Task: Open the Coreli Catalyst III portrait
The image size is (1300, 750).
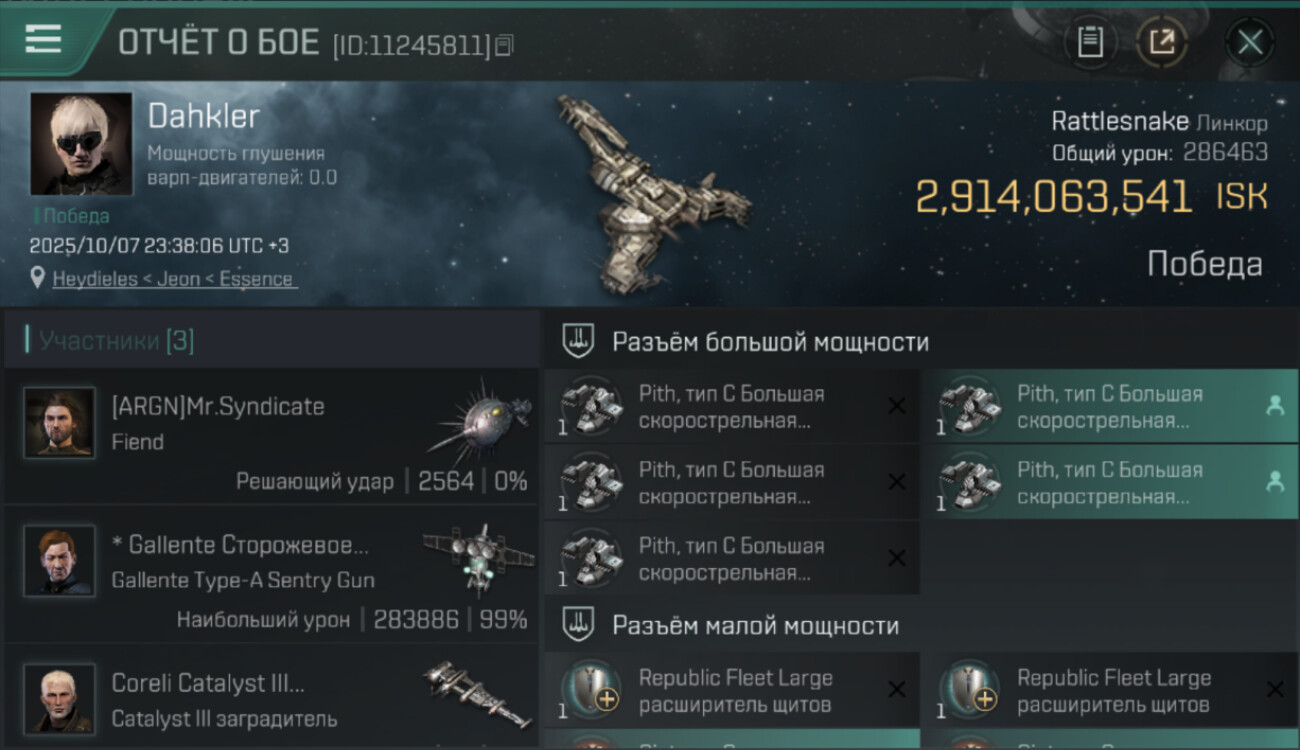Action: click(x=60, y=698)
